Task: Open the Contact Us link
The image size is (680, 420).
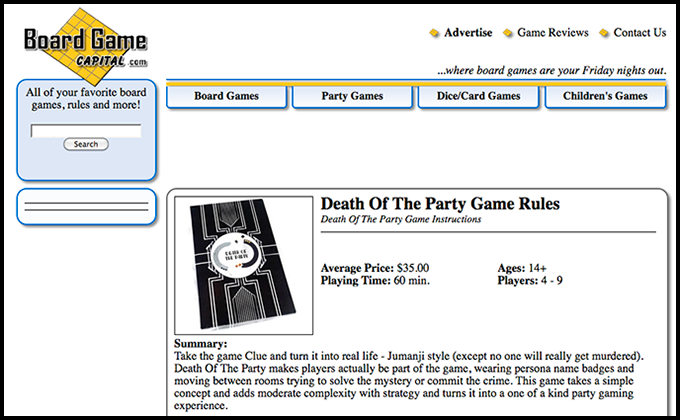Action: click(640, 33)
